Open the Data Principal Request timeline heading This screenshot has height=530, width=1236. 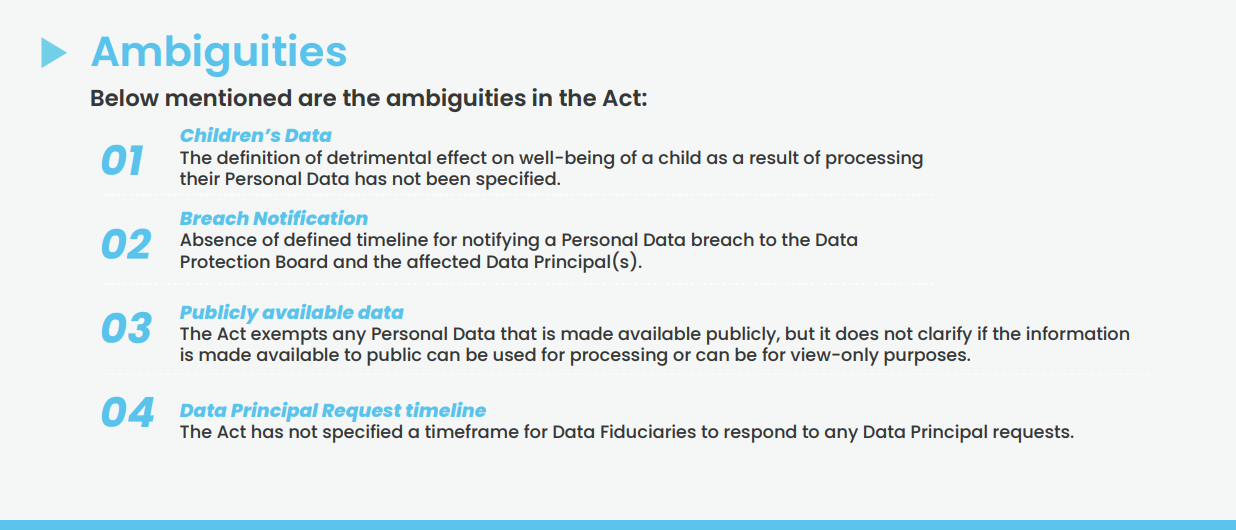pyautogui.click(x=333, y=410)
